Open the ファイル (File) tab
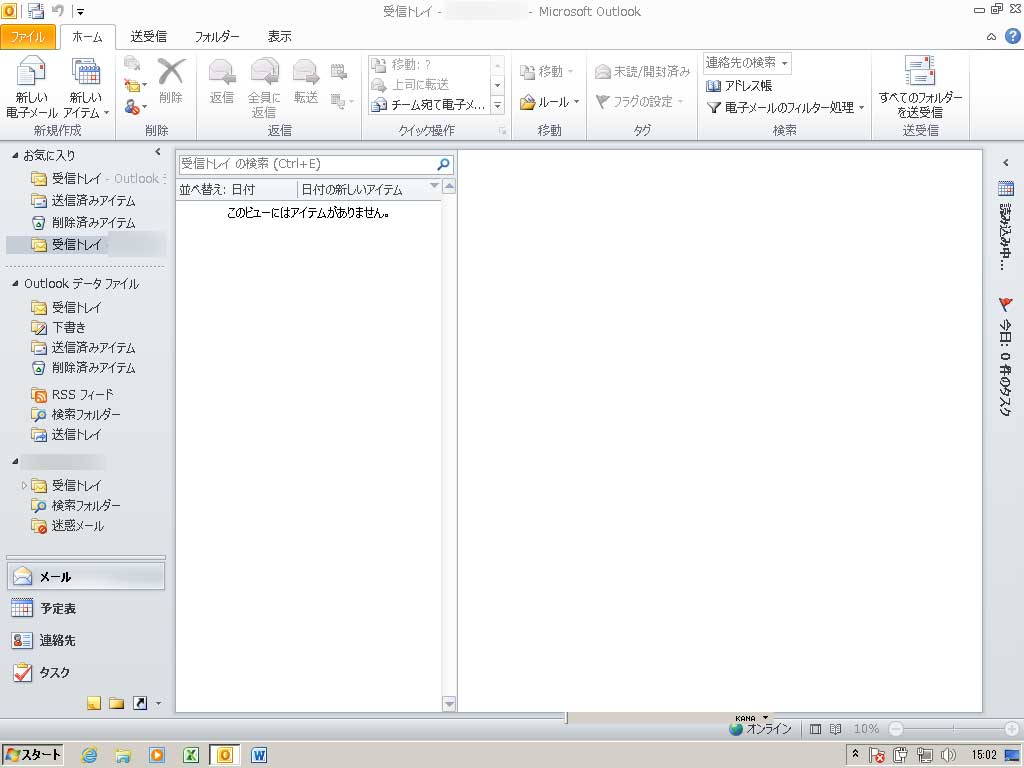The width and height of the screenshot is (1024, 768). coord(27,37)
